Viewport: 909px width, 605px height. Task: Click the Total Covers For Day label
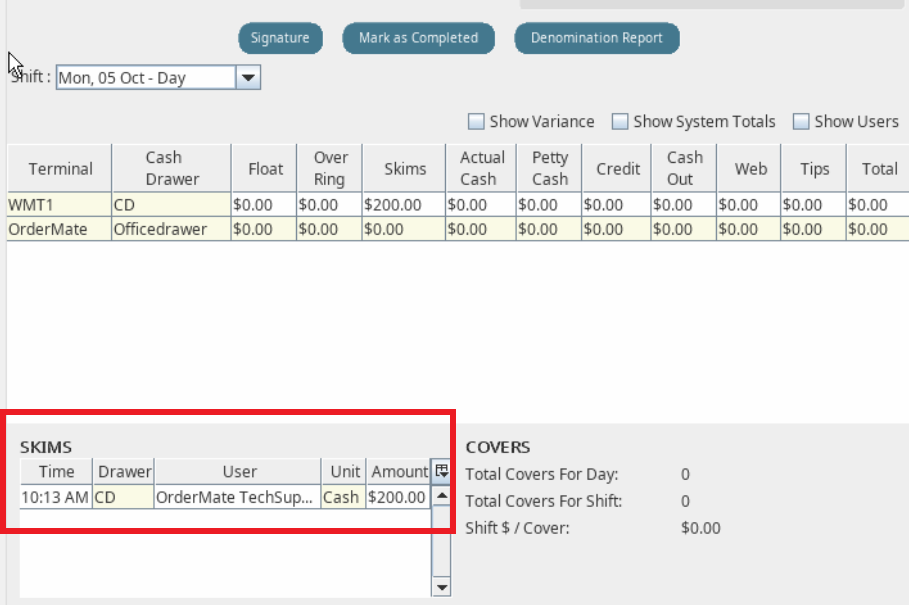[x=541, y=474]
